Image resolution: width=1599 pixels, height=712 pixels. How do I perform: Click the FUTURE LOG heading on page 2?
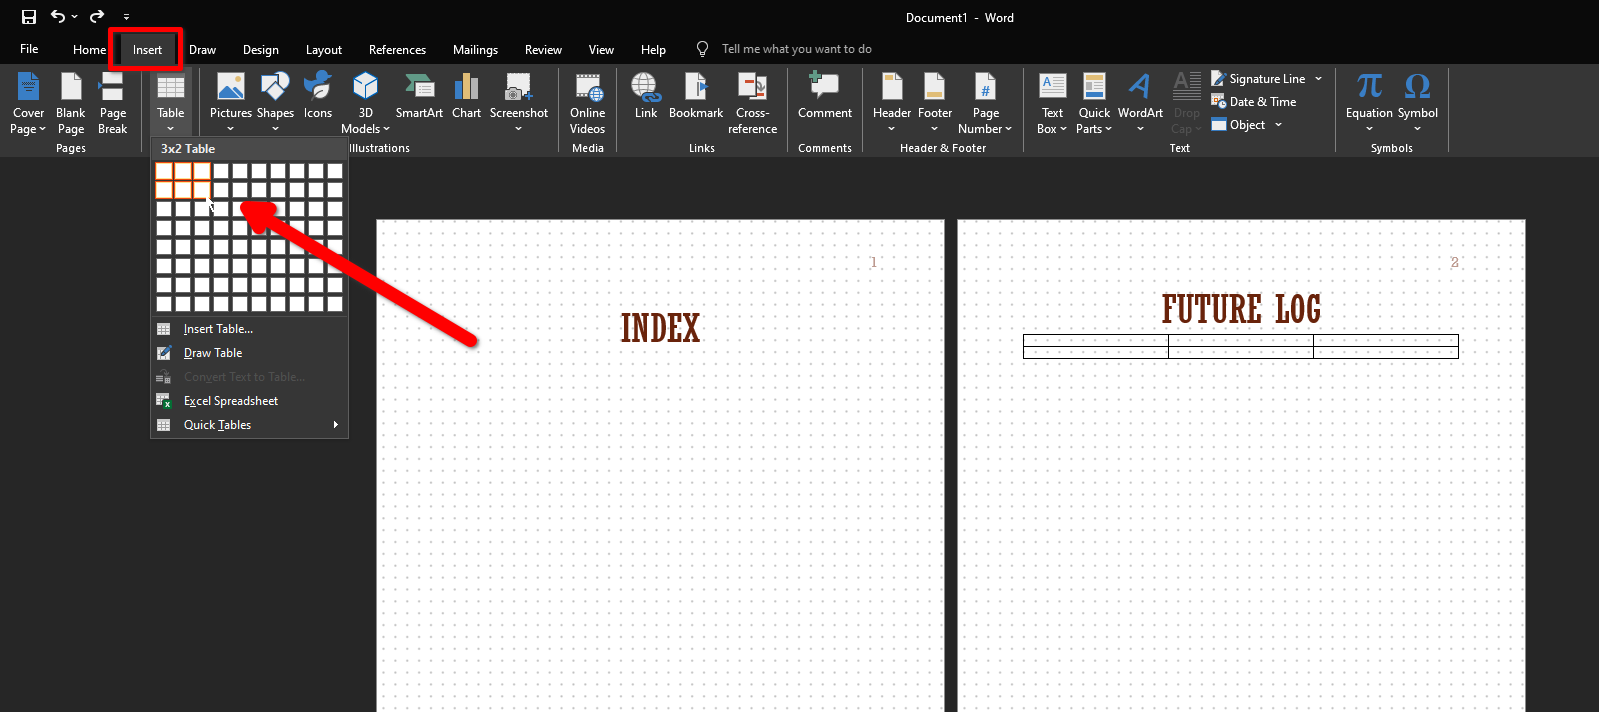[x=1241, y=309]
